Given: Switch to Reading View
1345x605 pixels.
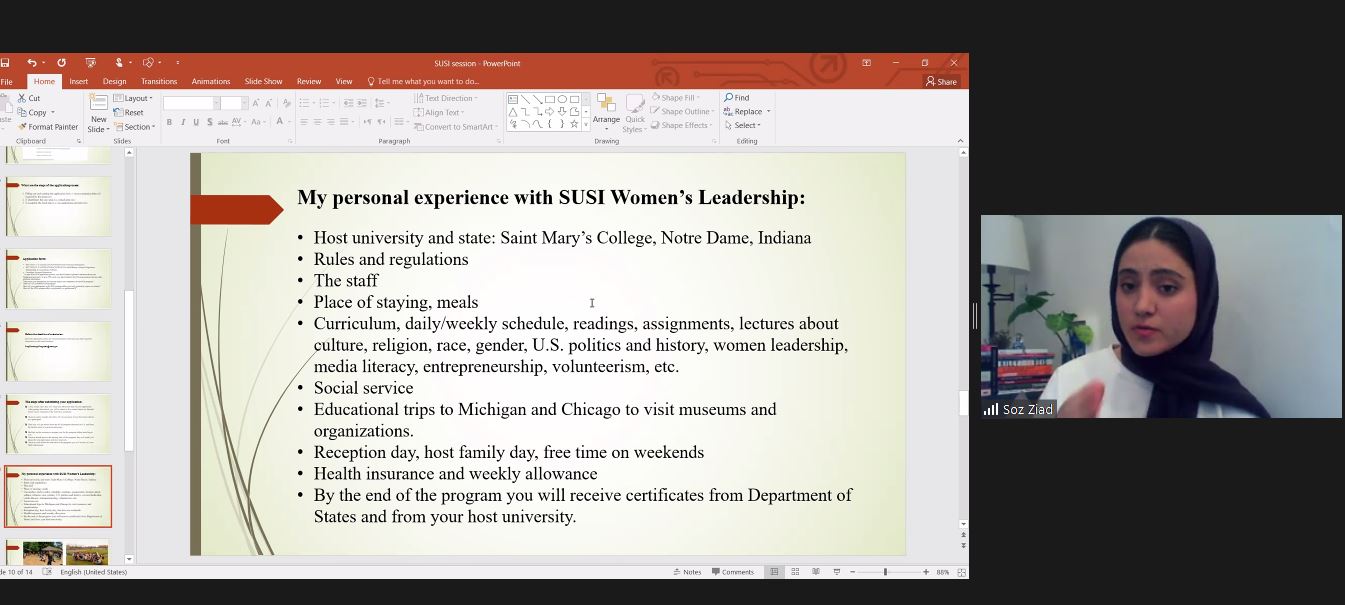Looking at the screenshot, I should 816,572.
